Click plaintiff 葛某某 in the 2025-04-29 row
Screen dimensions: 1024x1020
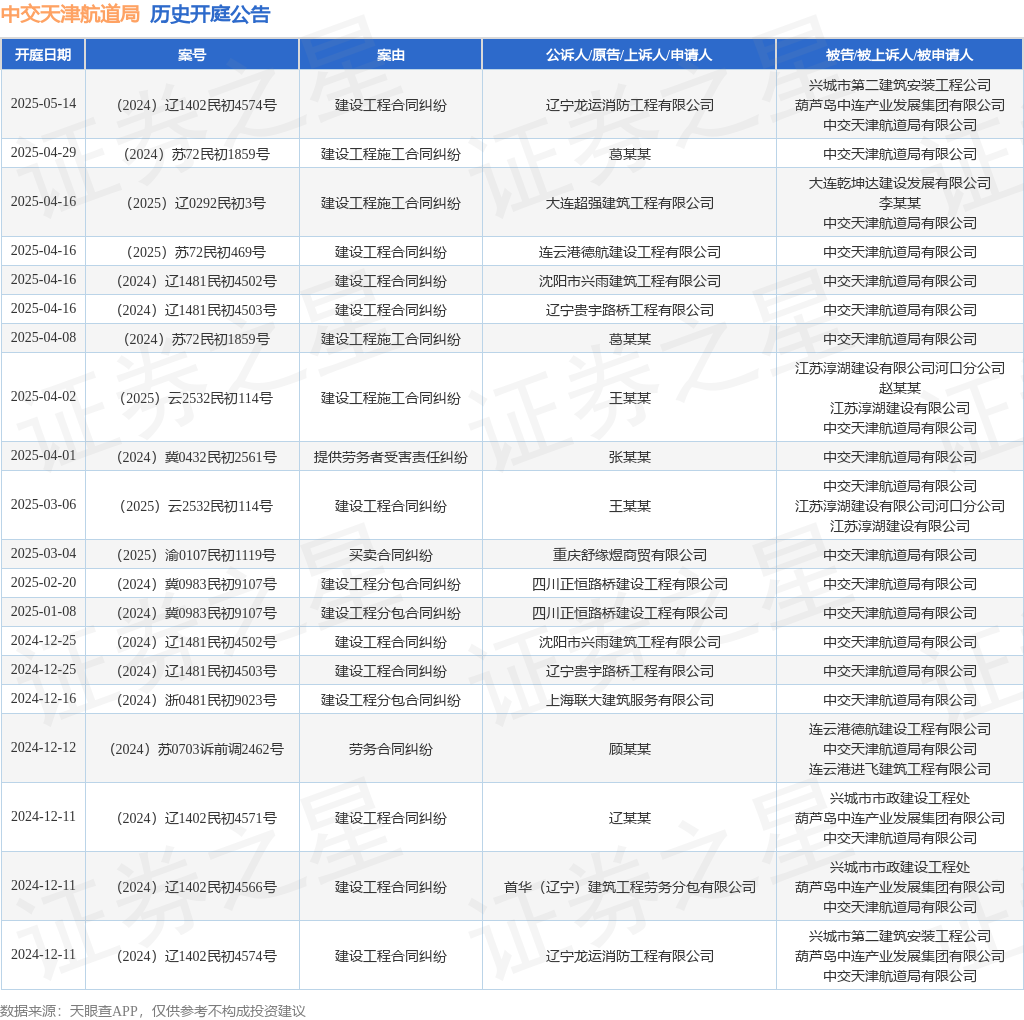point(630,154)
